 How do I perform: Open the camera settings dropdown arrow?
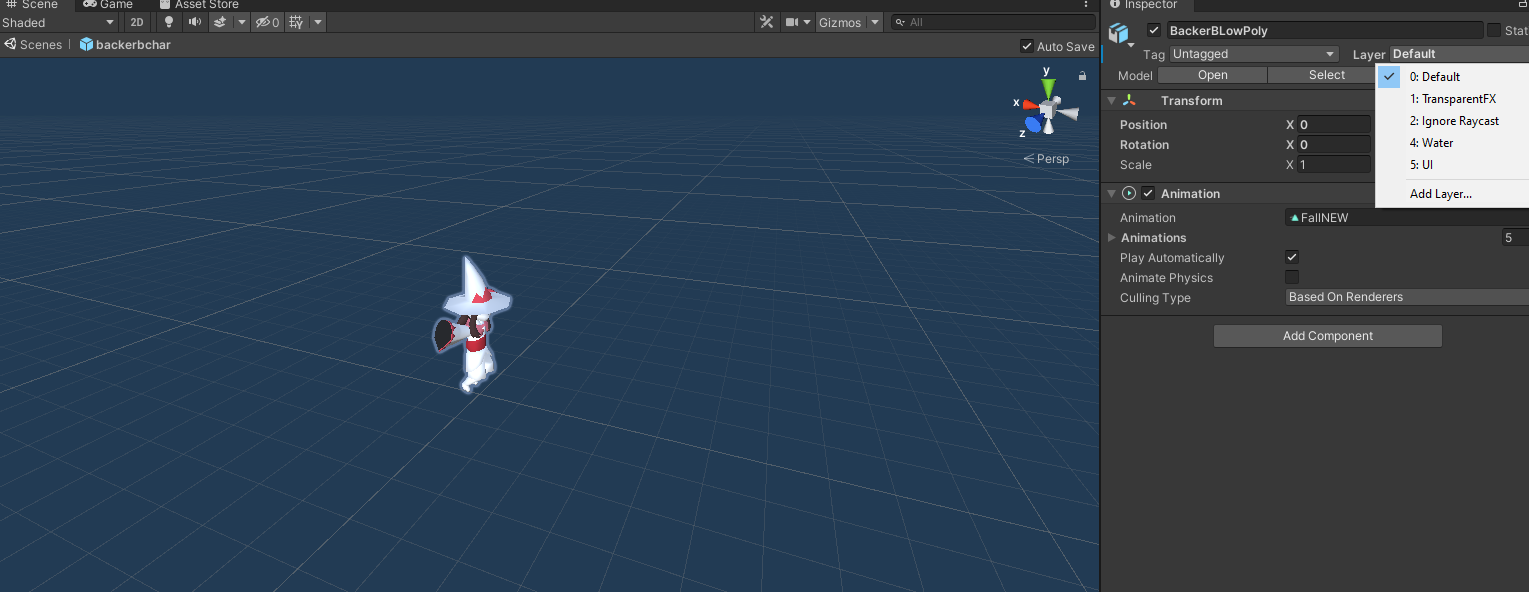[x=807, y=22]
